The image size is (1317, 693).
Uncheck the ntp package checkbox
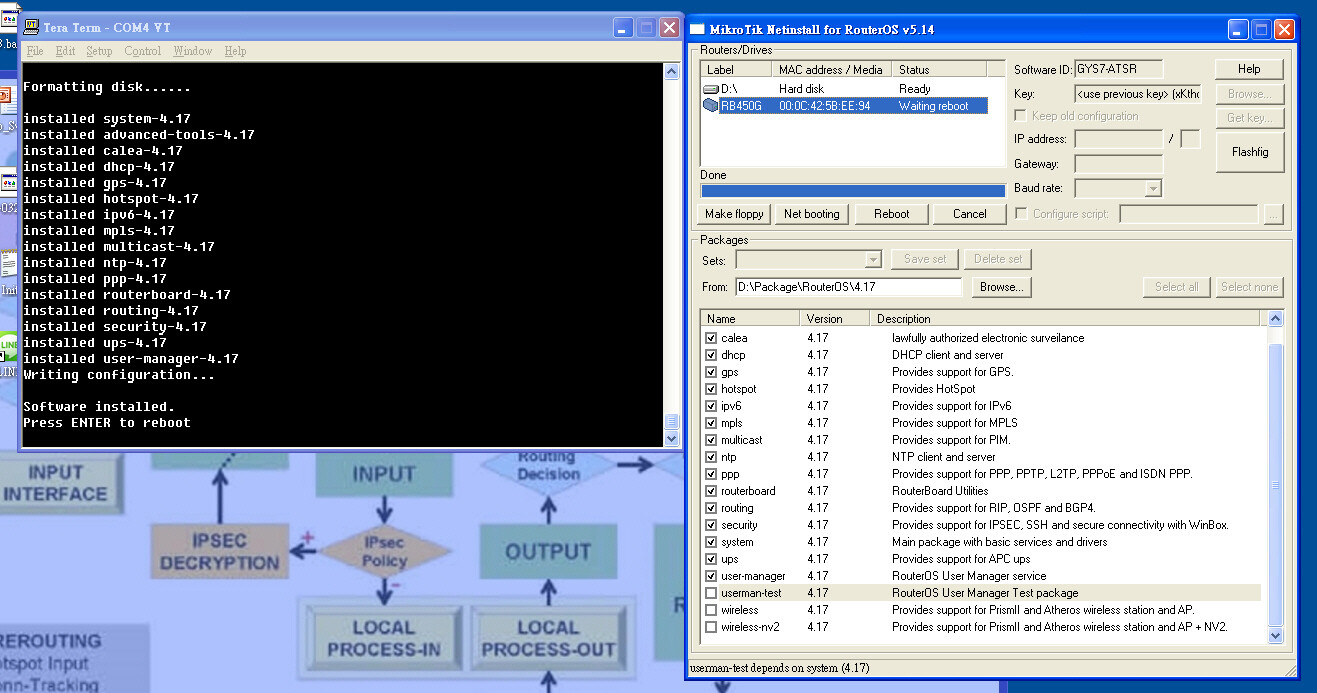pos(711,457)
